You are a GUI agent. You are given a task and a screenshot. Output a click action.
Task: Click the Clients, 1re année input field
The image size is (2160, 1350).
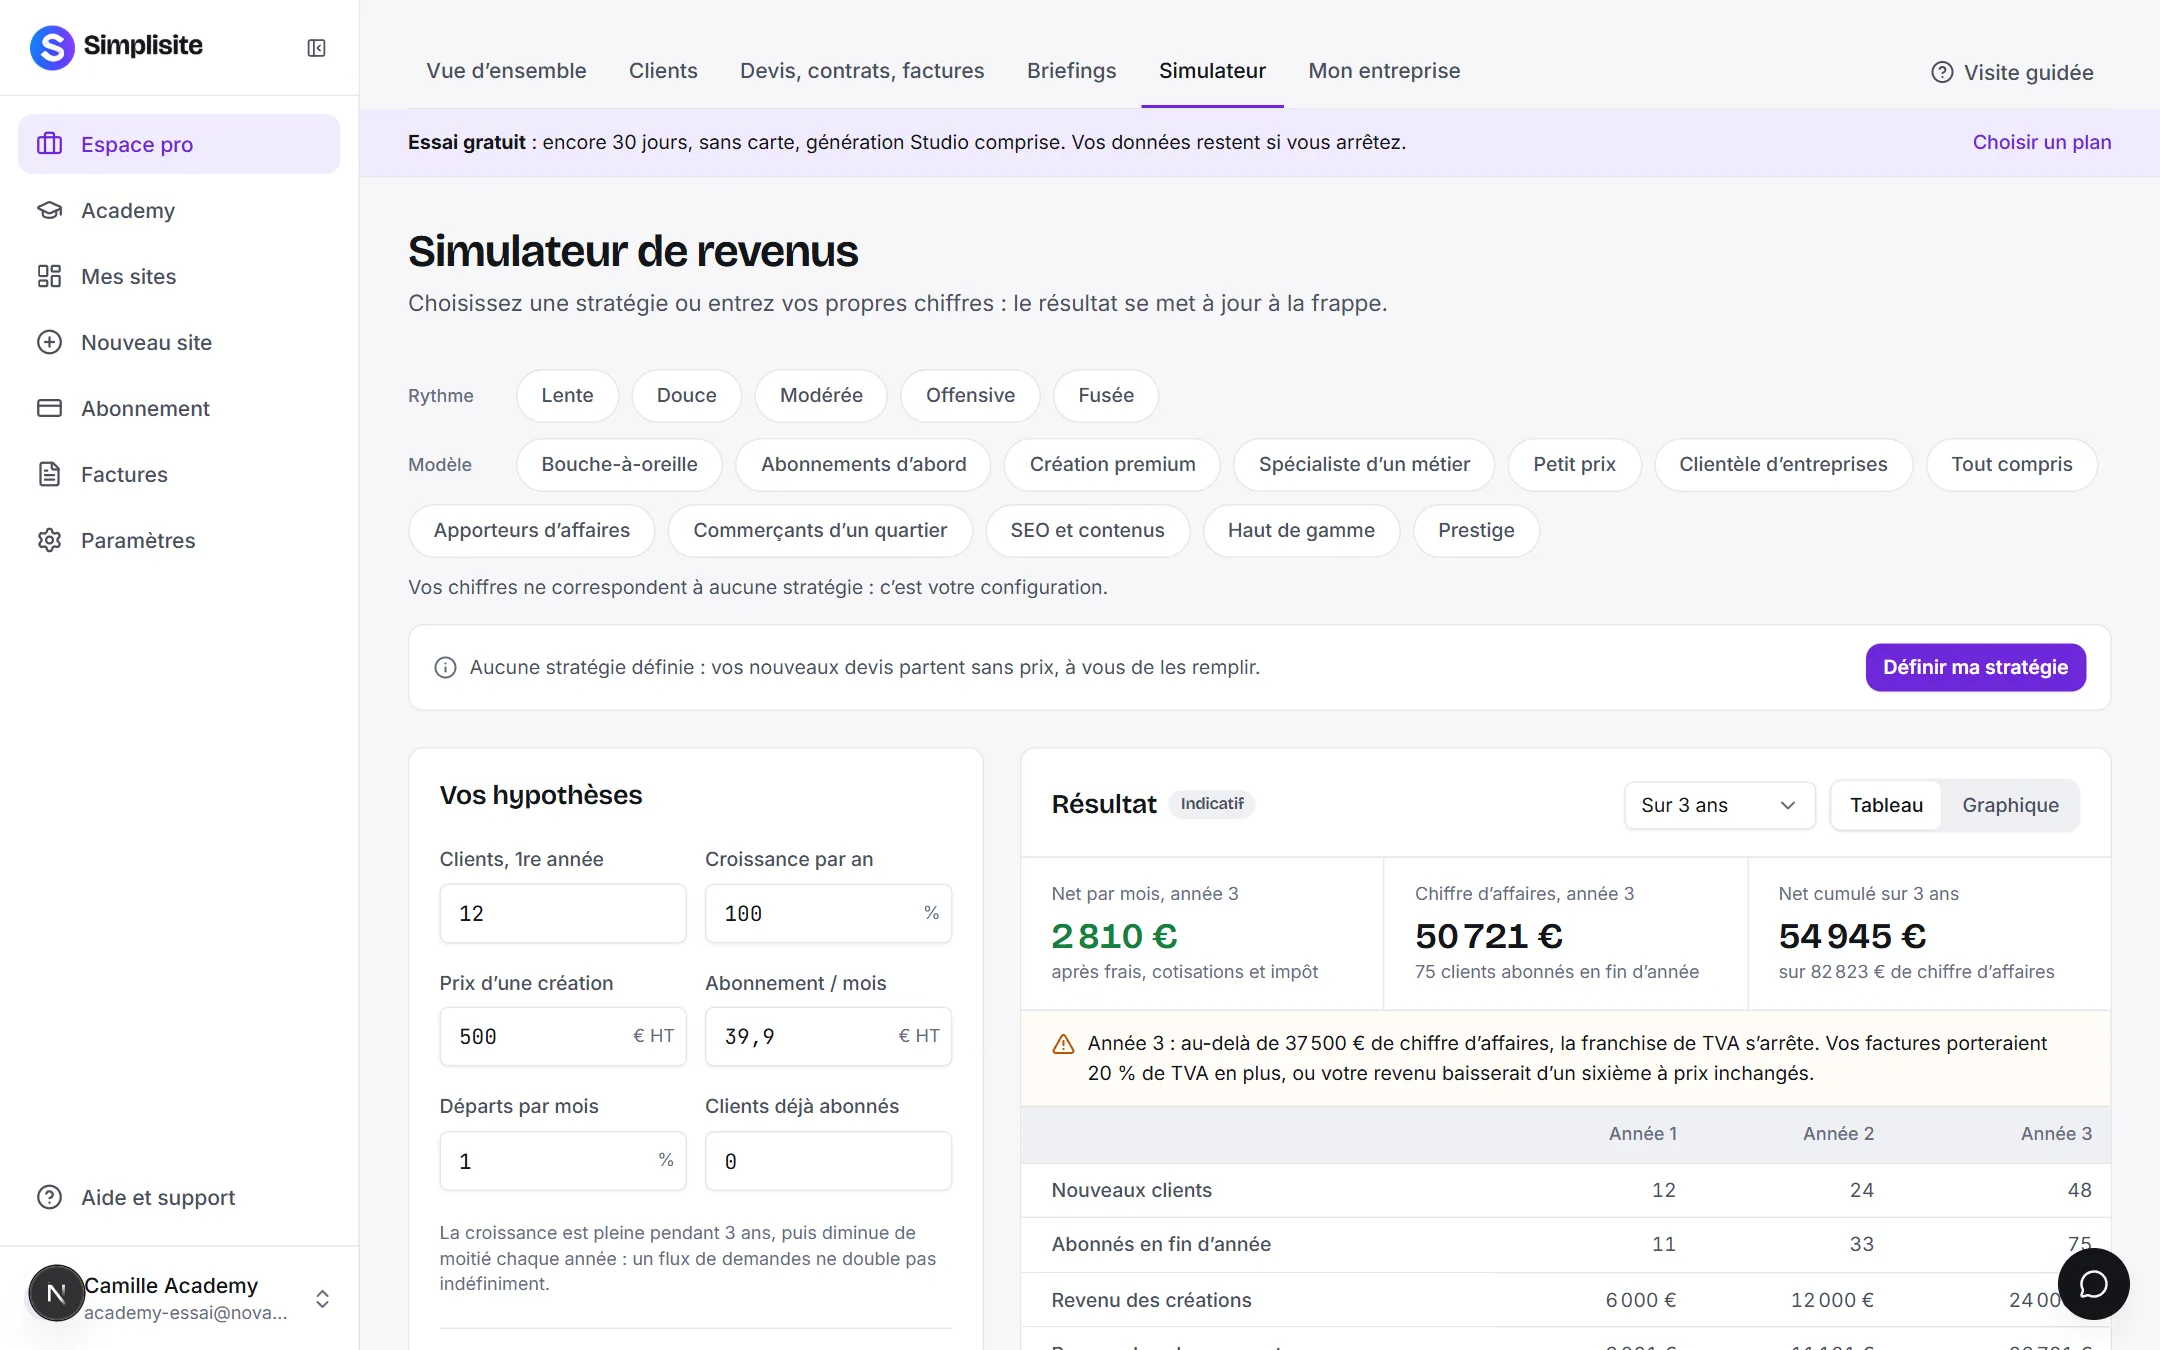[x=563, y=913]
